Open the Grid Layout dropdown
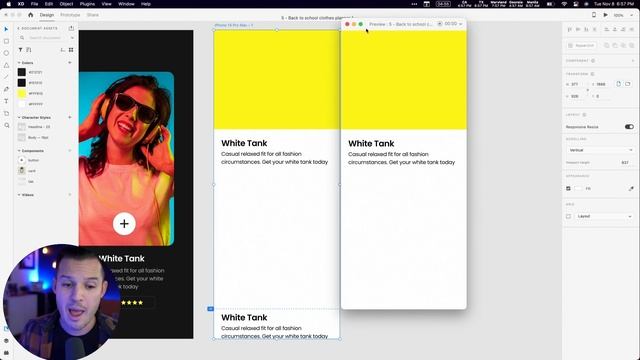Viewport: 640px width, 360px height. tap(604, 216)
